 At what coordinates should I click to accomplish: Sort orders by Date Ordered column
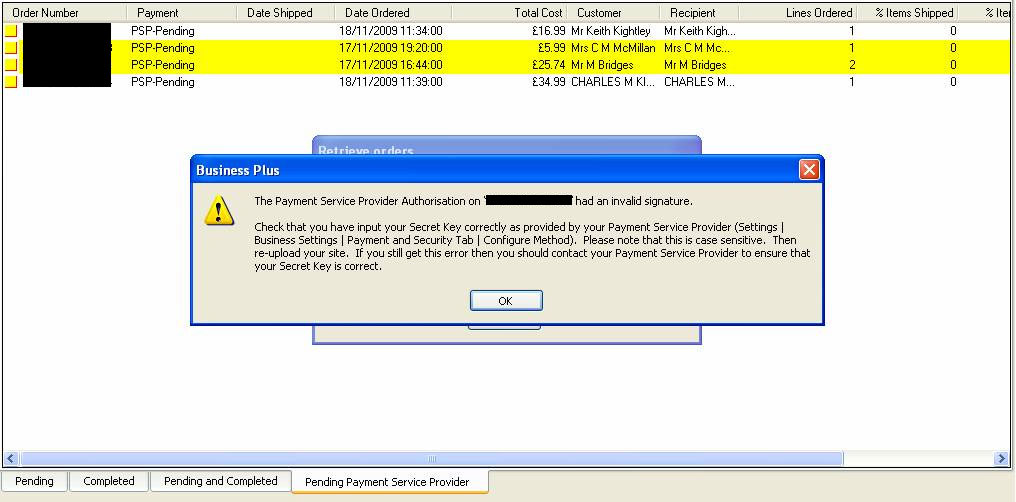click(377, 13)
